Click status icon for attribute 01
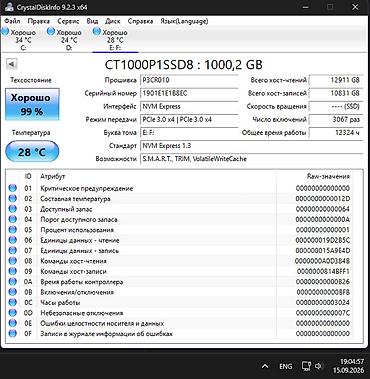Viewport: 370px width, 379px height. (13, 188)
